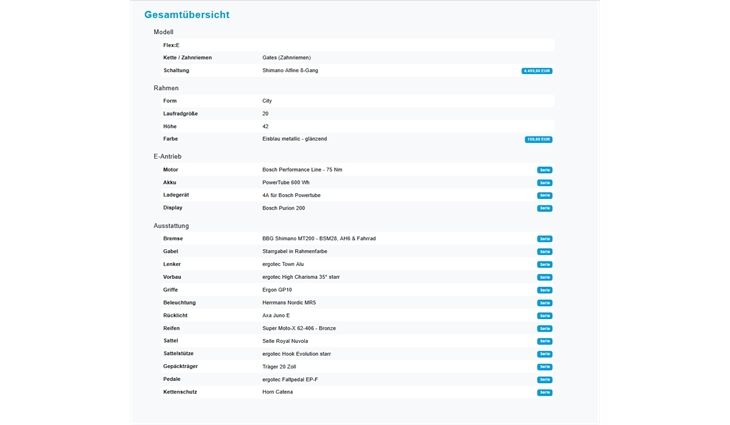Image resolution: width=730 pixels, height=425 pixels.
Task: Select the Bosch Performance Line motor text
Action: click(x=302, y=170)
